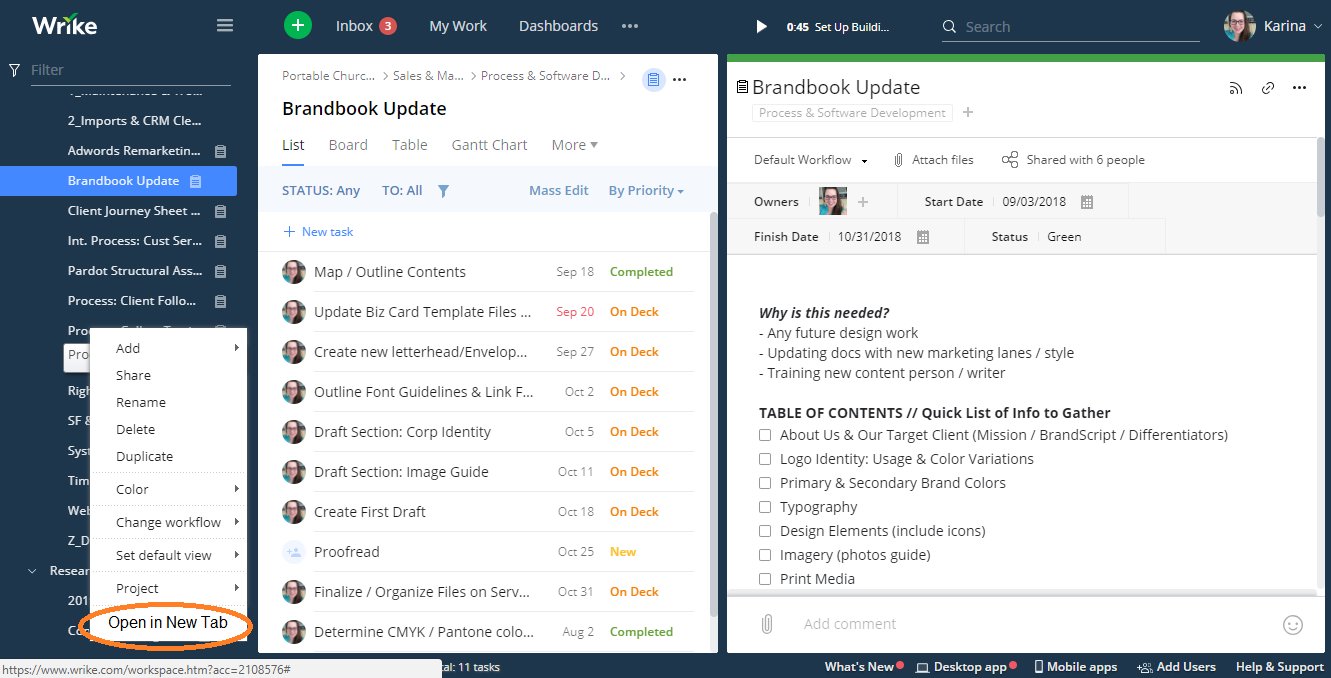Open the hamburger sidebar menu icon
Viewport: 1331px width, 678px height.
point(225,26)
